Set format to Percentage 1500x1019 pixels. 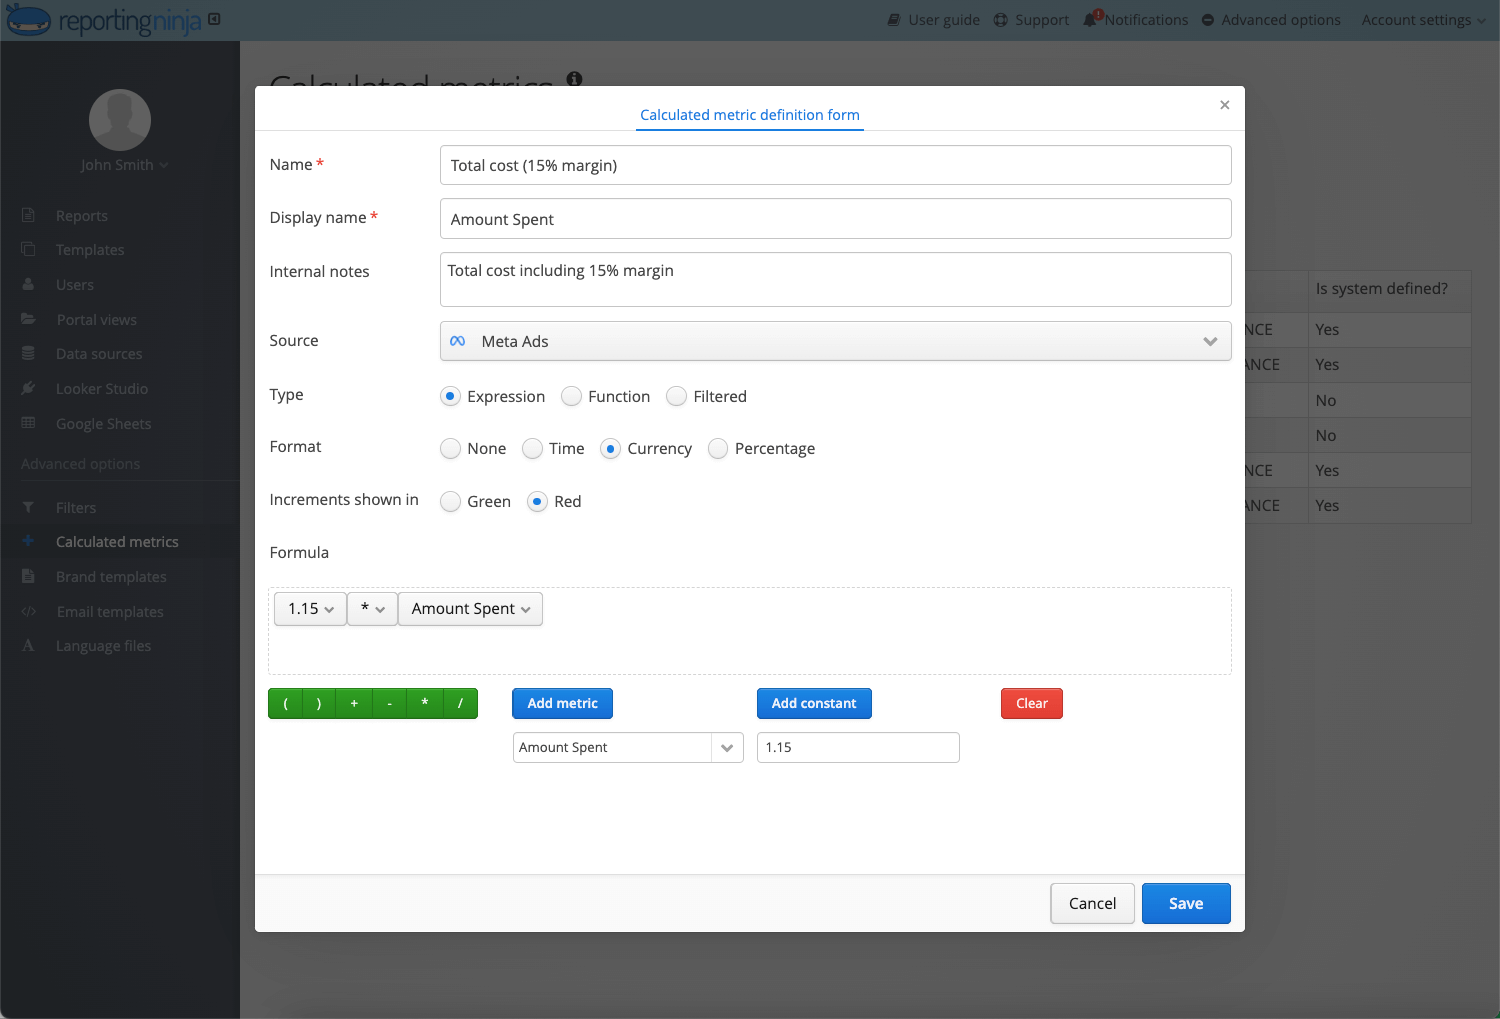tap(717, 448)
